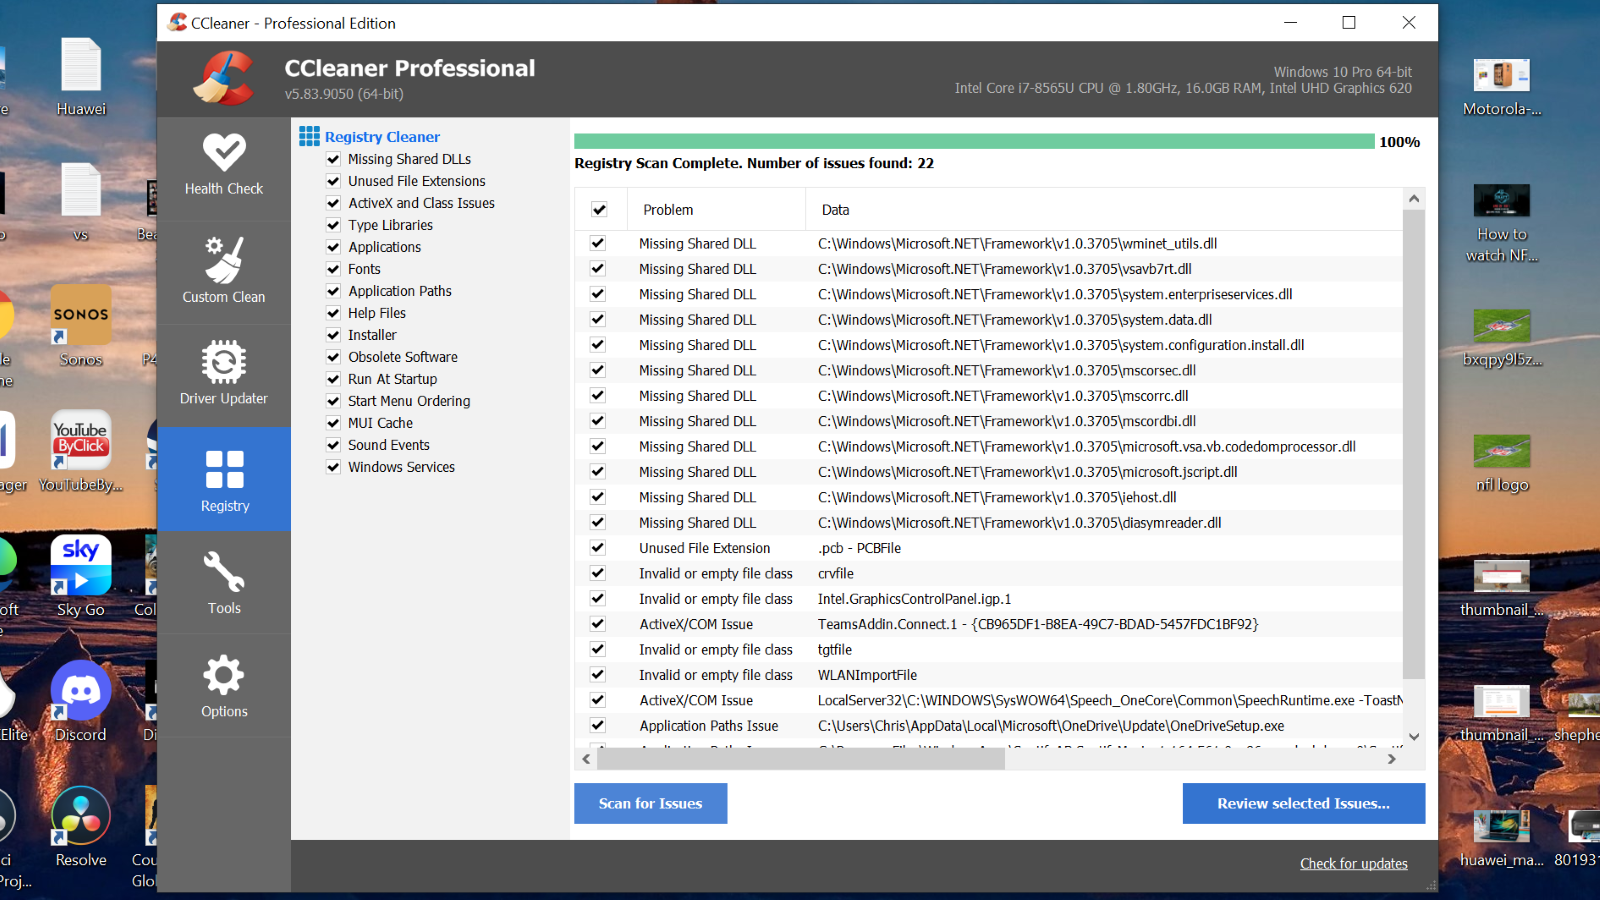Uncheck the wminet_utils.dll issue row
Viewport: 1600px width, 900px height.
pyautogui.click(x=597, y=243)
